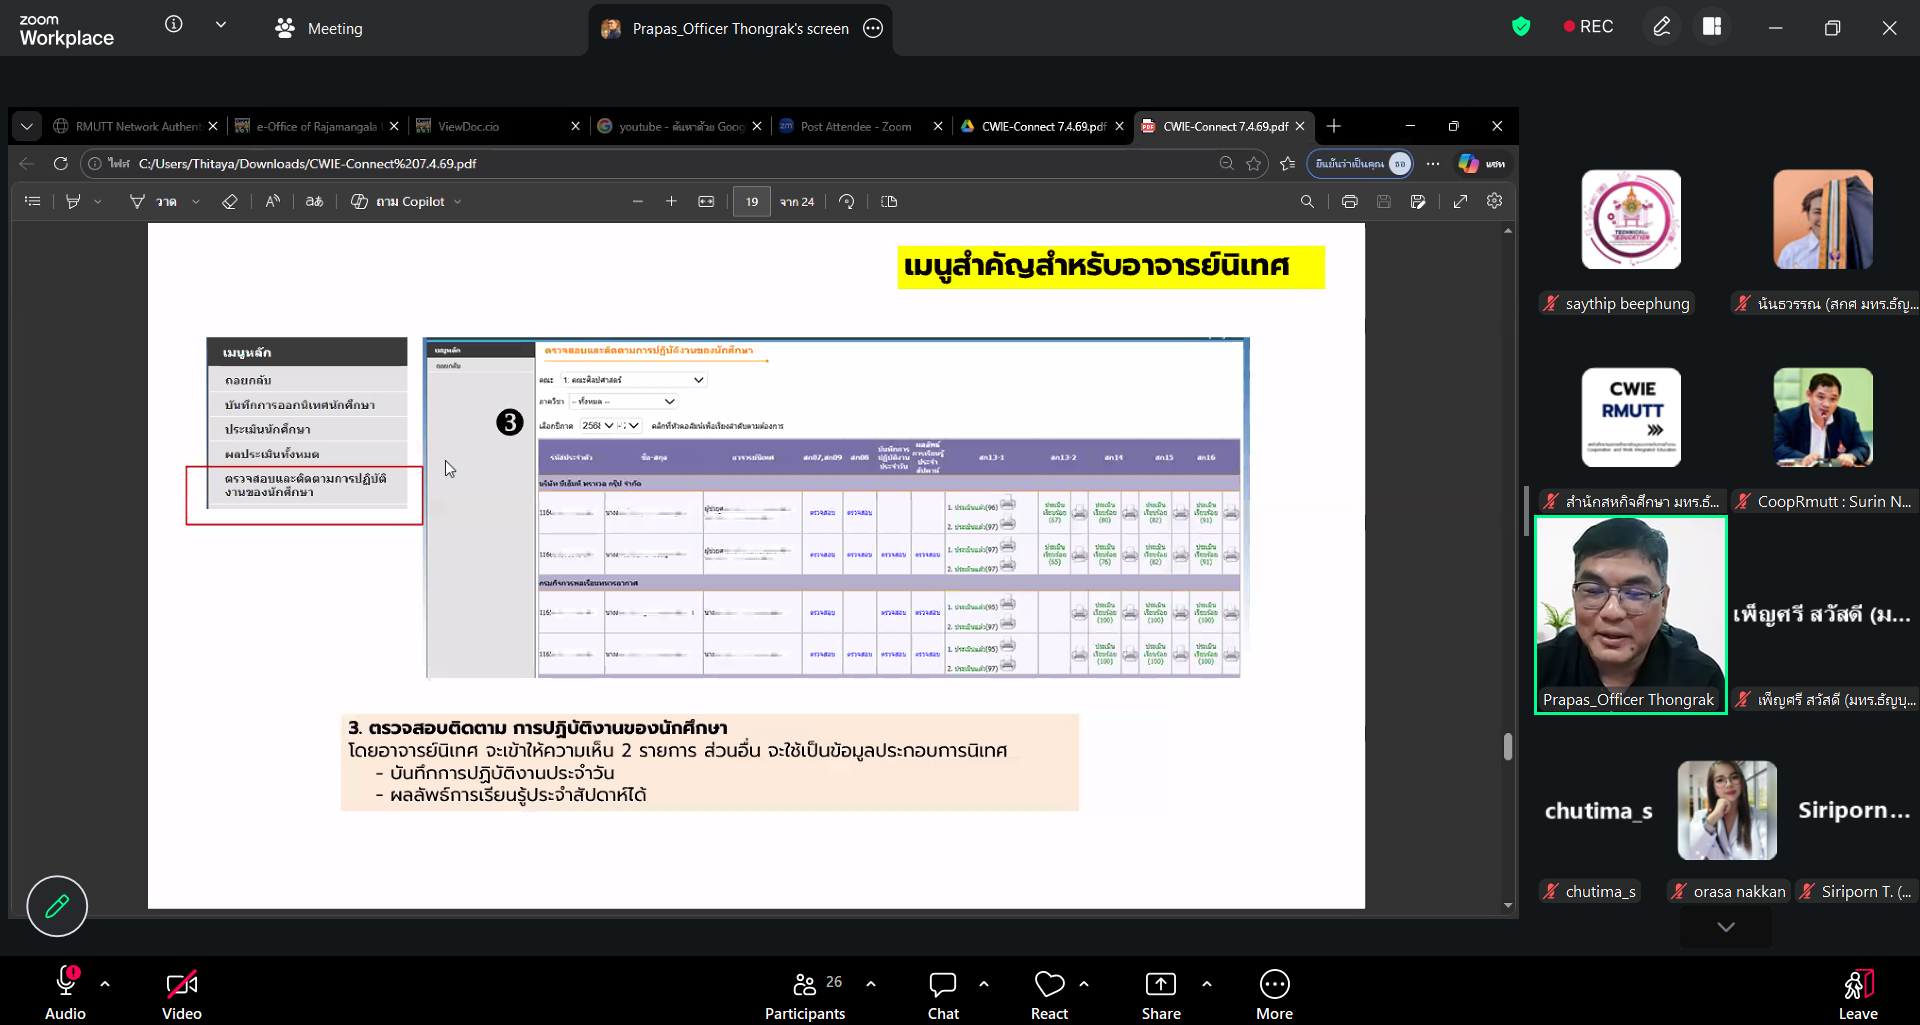Open meeting info icon
Screen dimensions: 1920x1025
click(x=174, y=25)
